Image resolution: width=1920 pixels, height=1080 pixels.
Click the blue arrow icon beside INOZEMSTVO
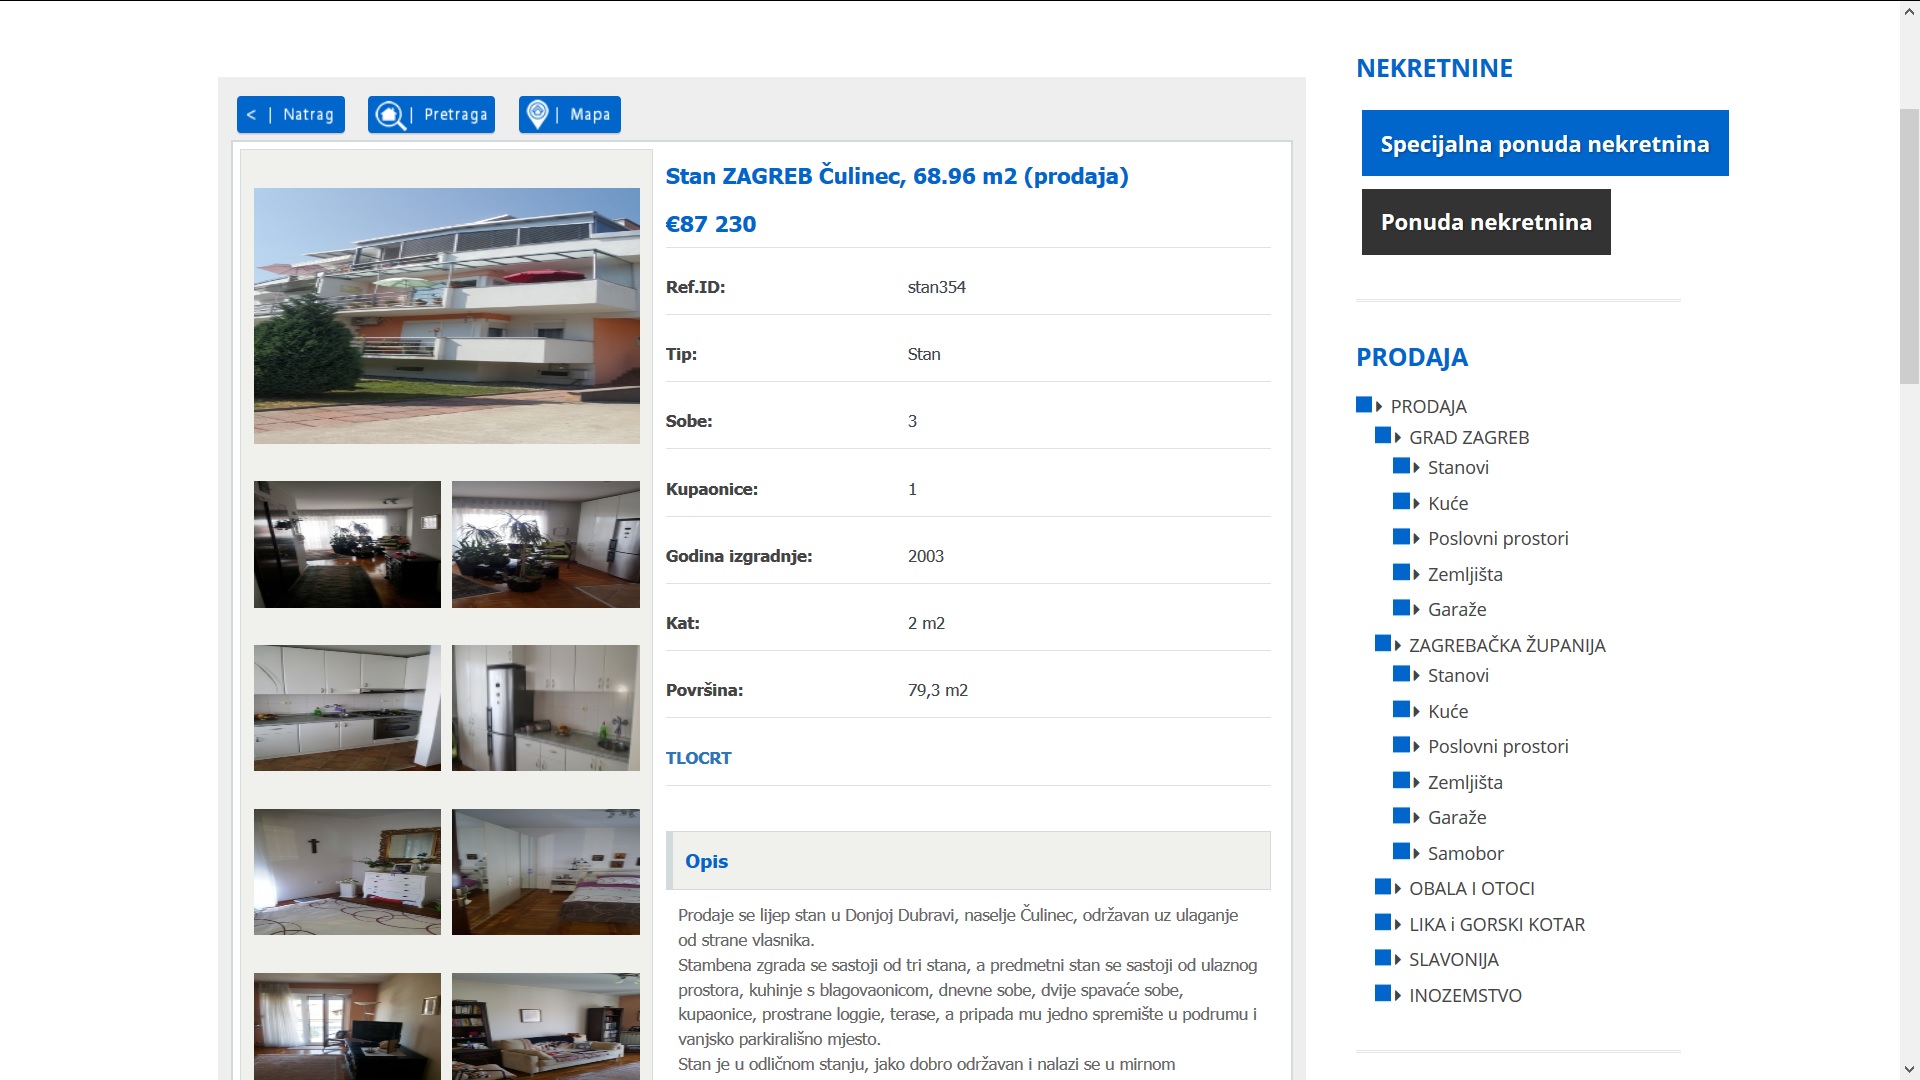(x=1388, y=994)
